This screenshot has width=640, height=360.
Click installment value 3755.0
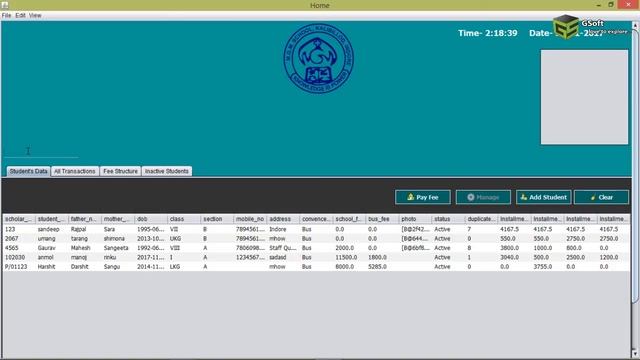(x=542, y=267)
